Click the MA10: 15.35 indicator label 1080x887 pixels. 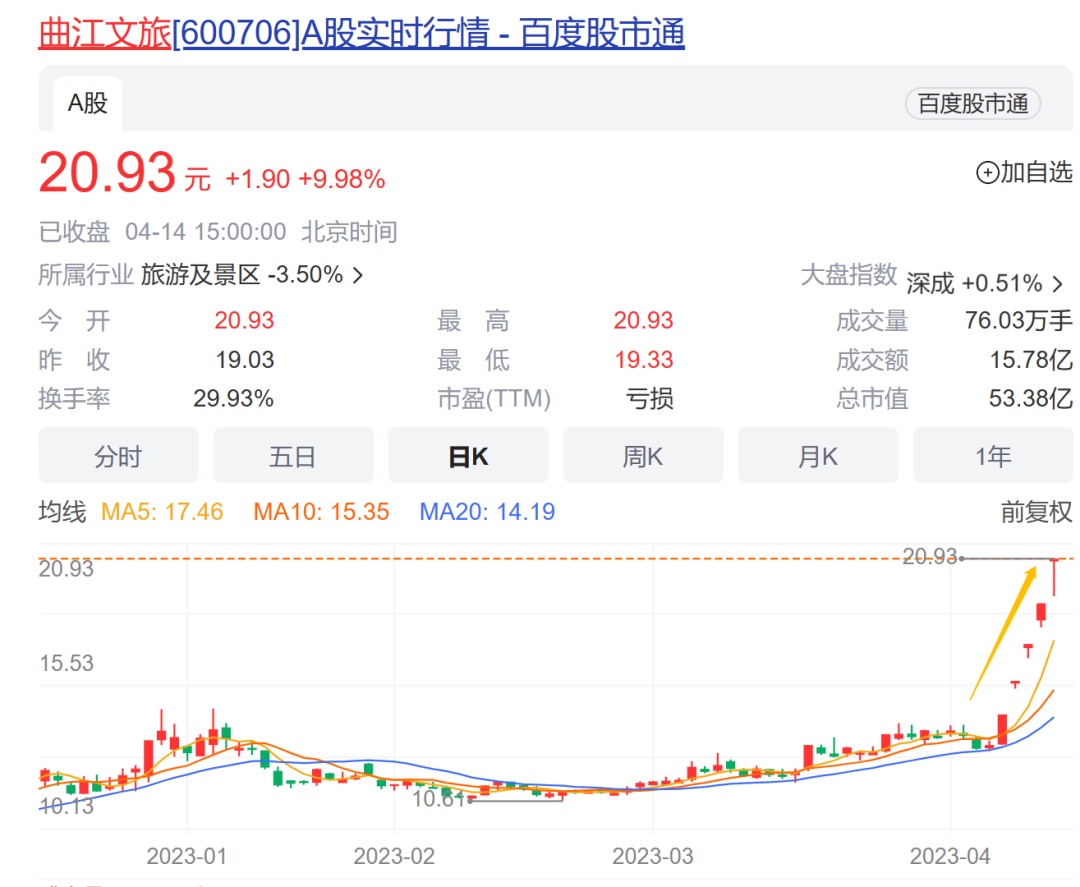(322, 512)
